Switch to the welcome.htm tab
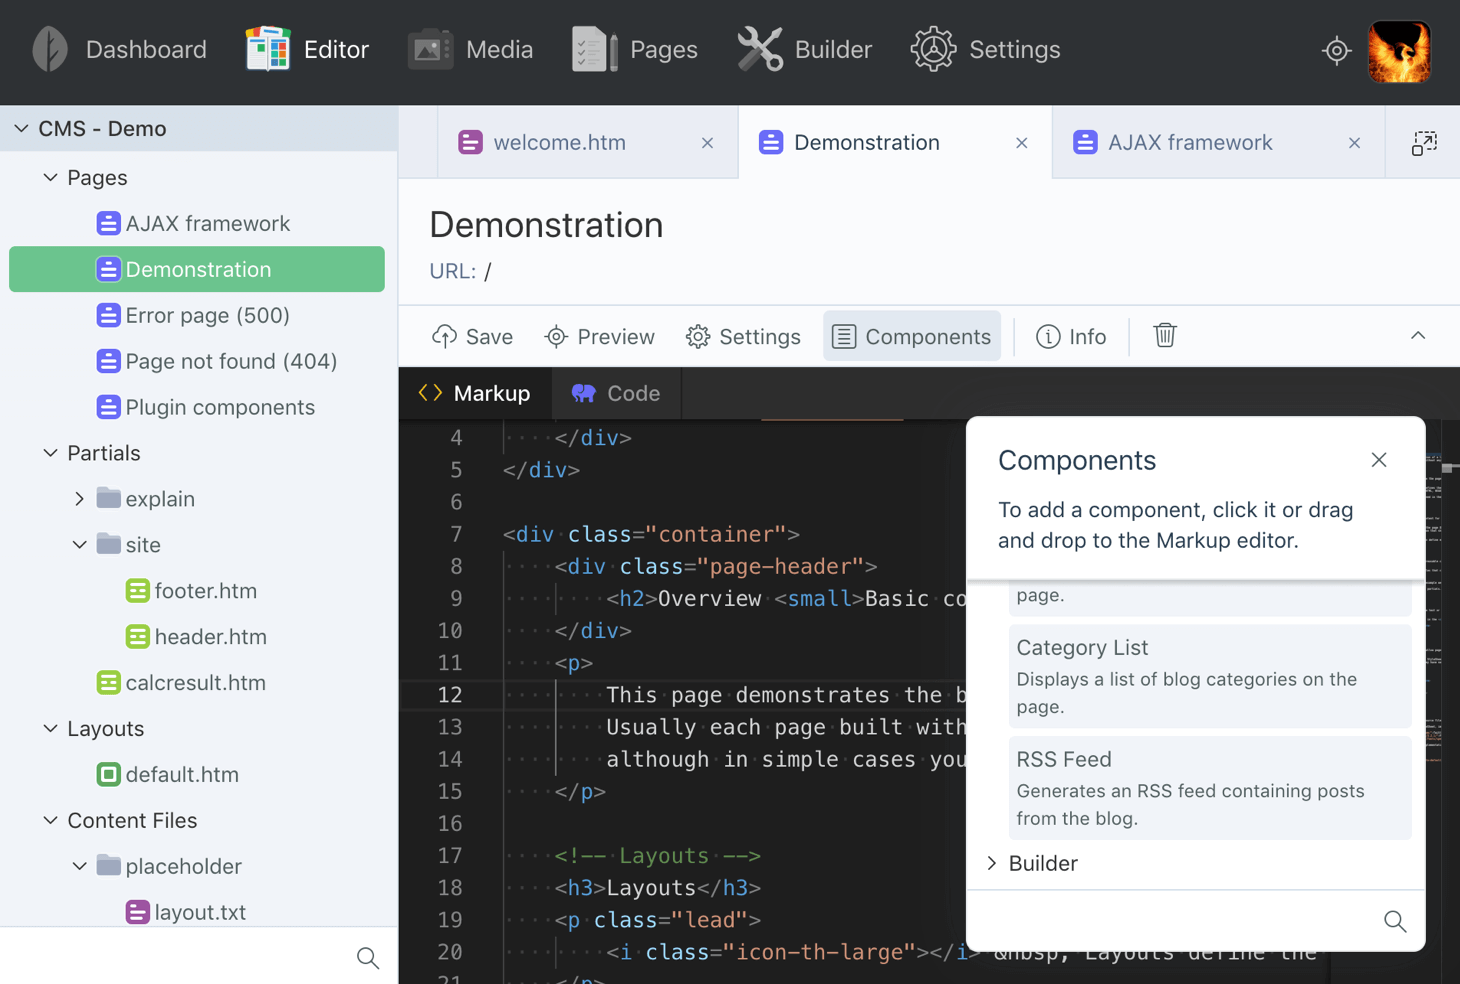Image resolution: width=1460 pixels, height=984 pixels. 559,143
